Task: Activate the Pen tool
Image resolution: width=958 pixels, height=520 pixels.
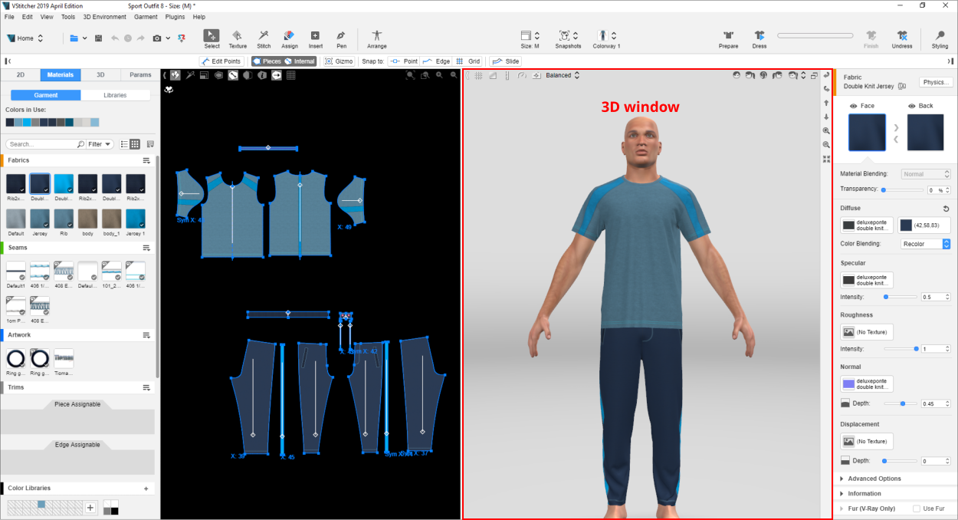Action: (341, 38)
